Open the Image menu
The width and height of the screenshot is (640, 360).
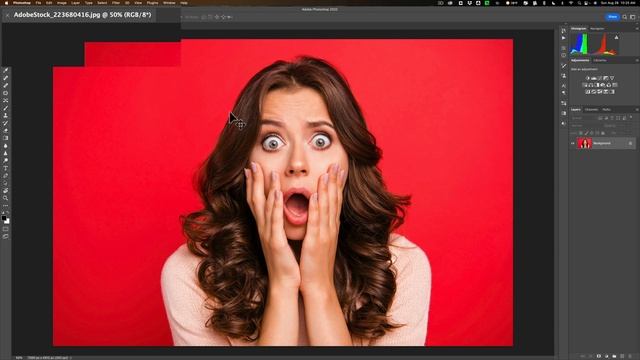(x=62, y=3)
